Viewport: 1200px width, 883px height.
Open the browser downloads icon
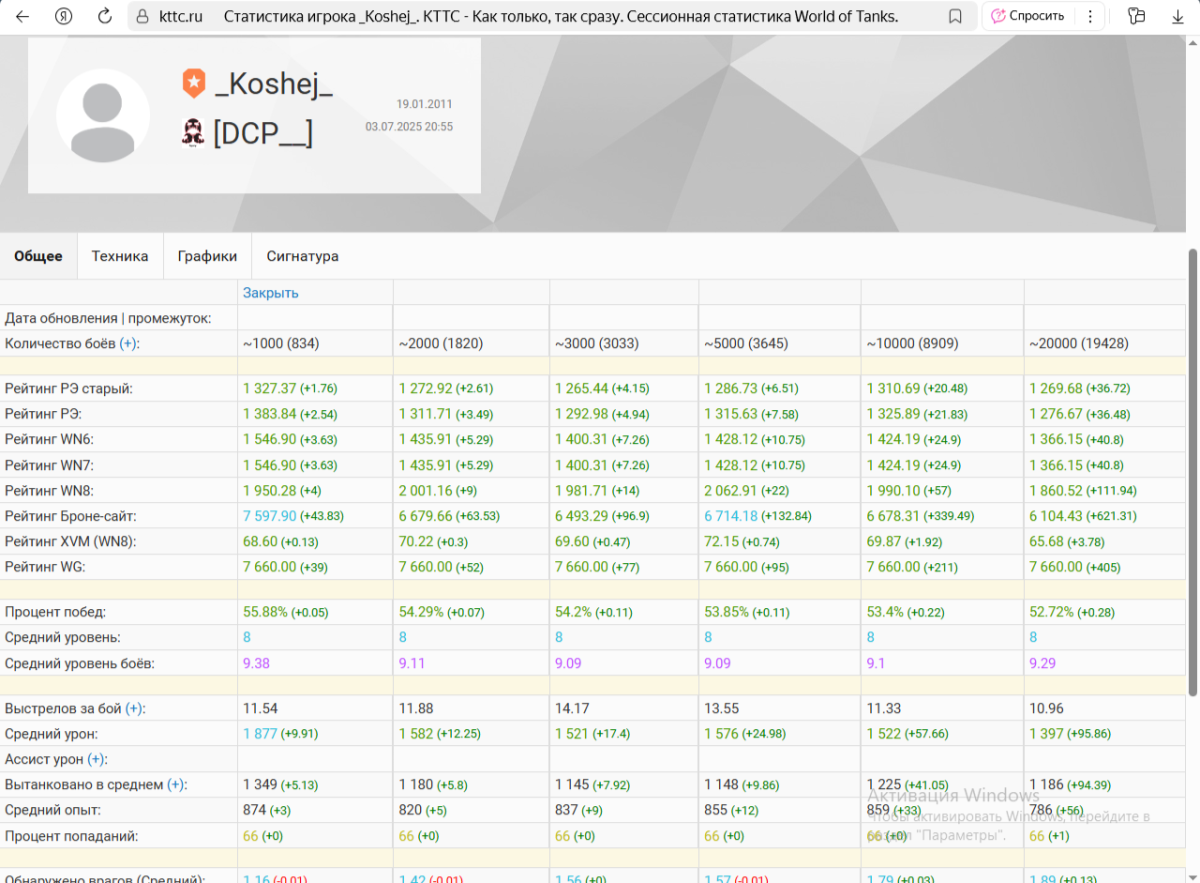click(1177, 16)
